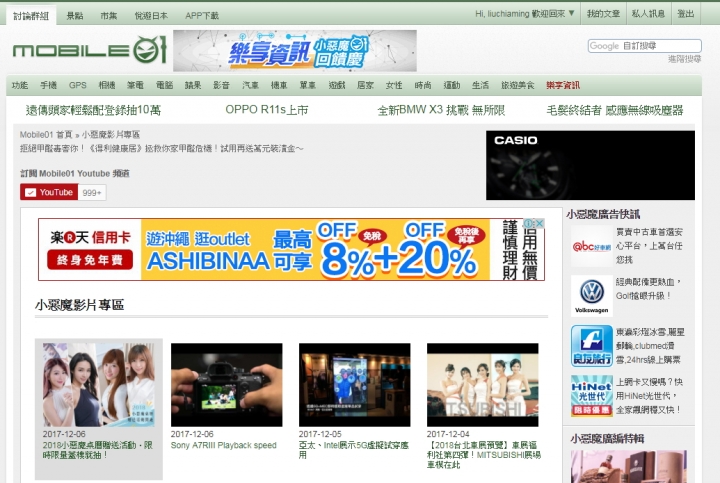Click the 樂享資訊 小惡魔回饋慶 header banner
This screenshot has width=720, height=483.
coord(295,51)
